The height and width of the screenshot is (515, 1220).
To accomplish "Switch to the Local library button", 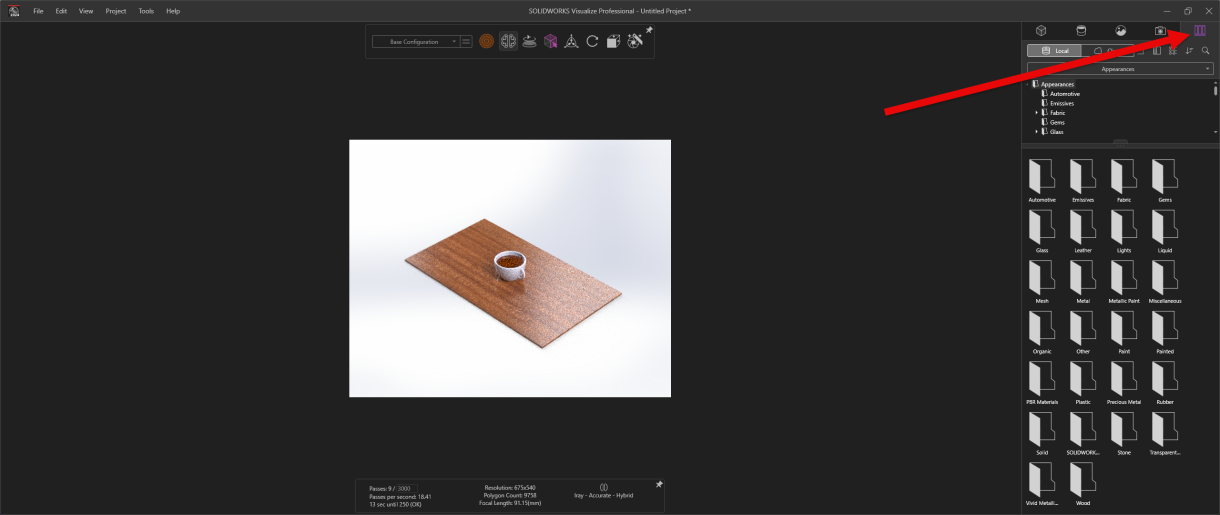I will point(1055,50).
